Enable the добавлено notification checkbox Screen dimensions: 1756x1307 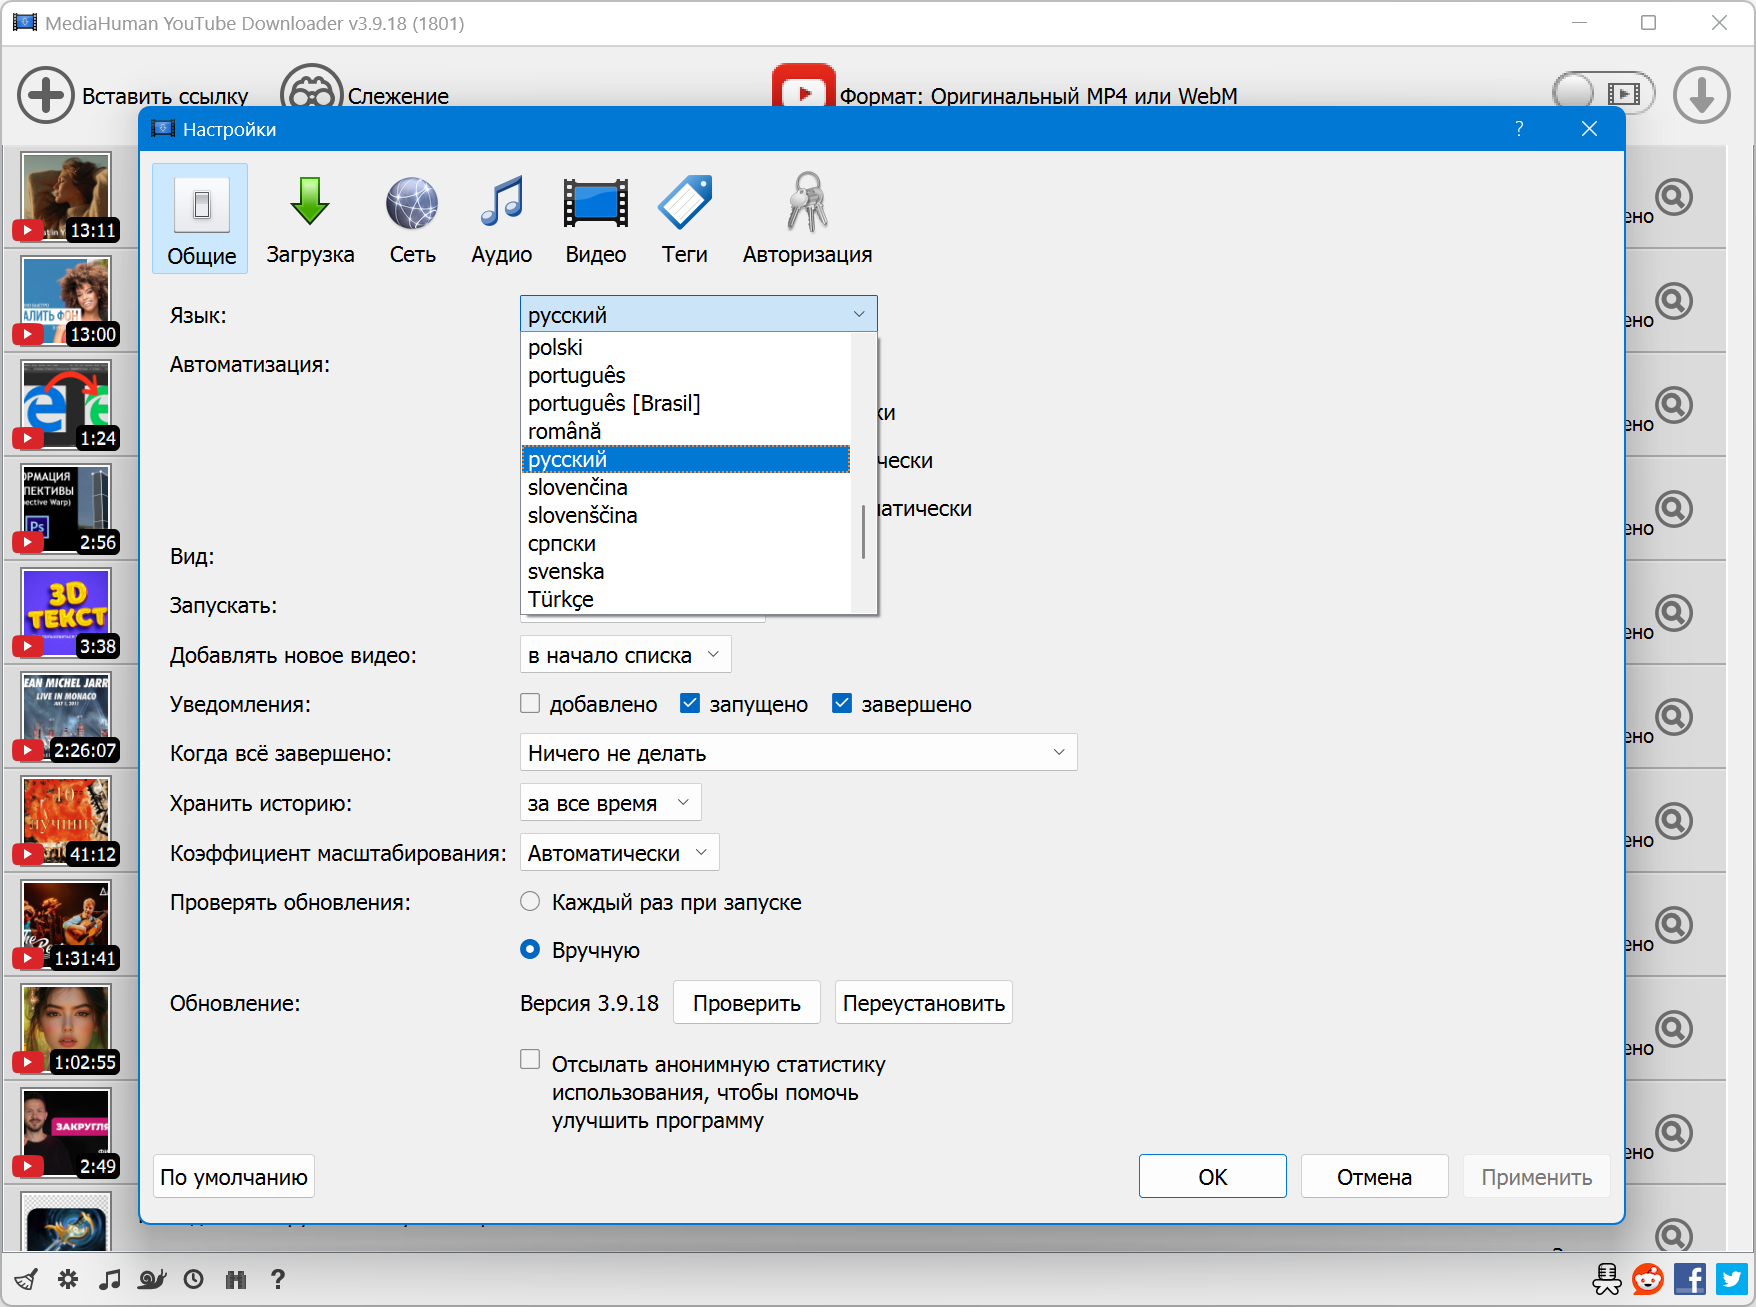click(531, 704)
